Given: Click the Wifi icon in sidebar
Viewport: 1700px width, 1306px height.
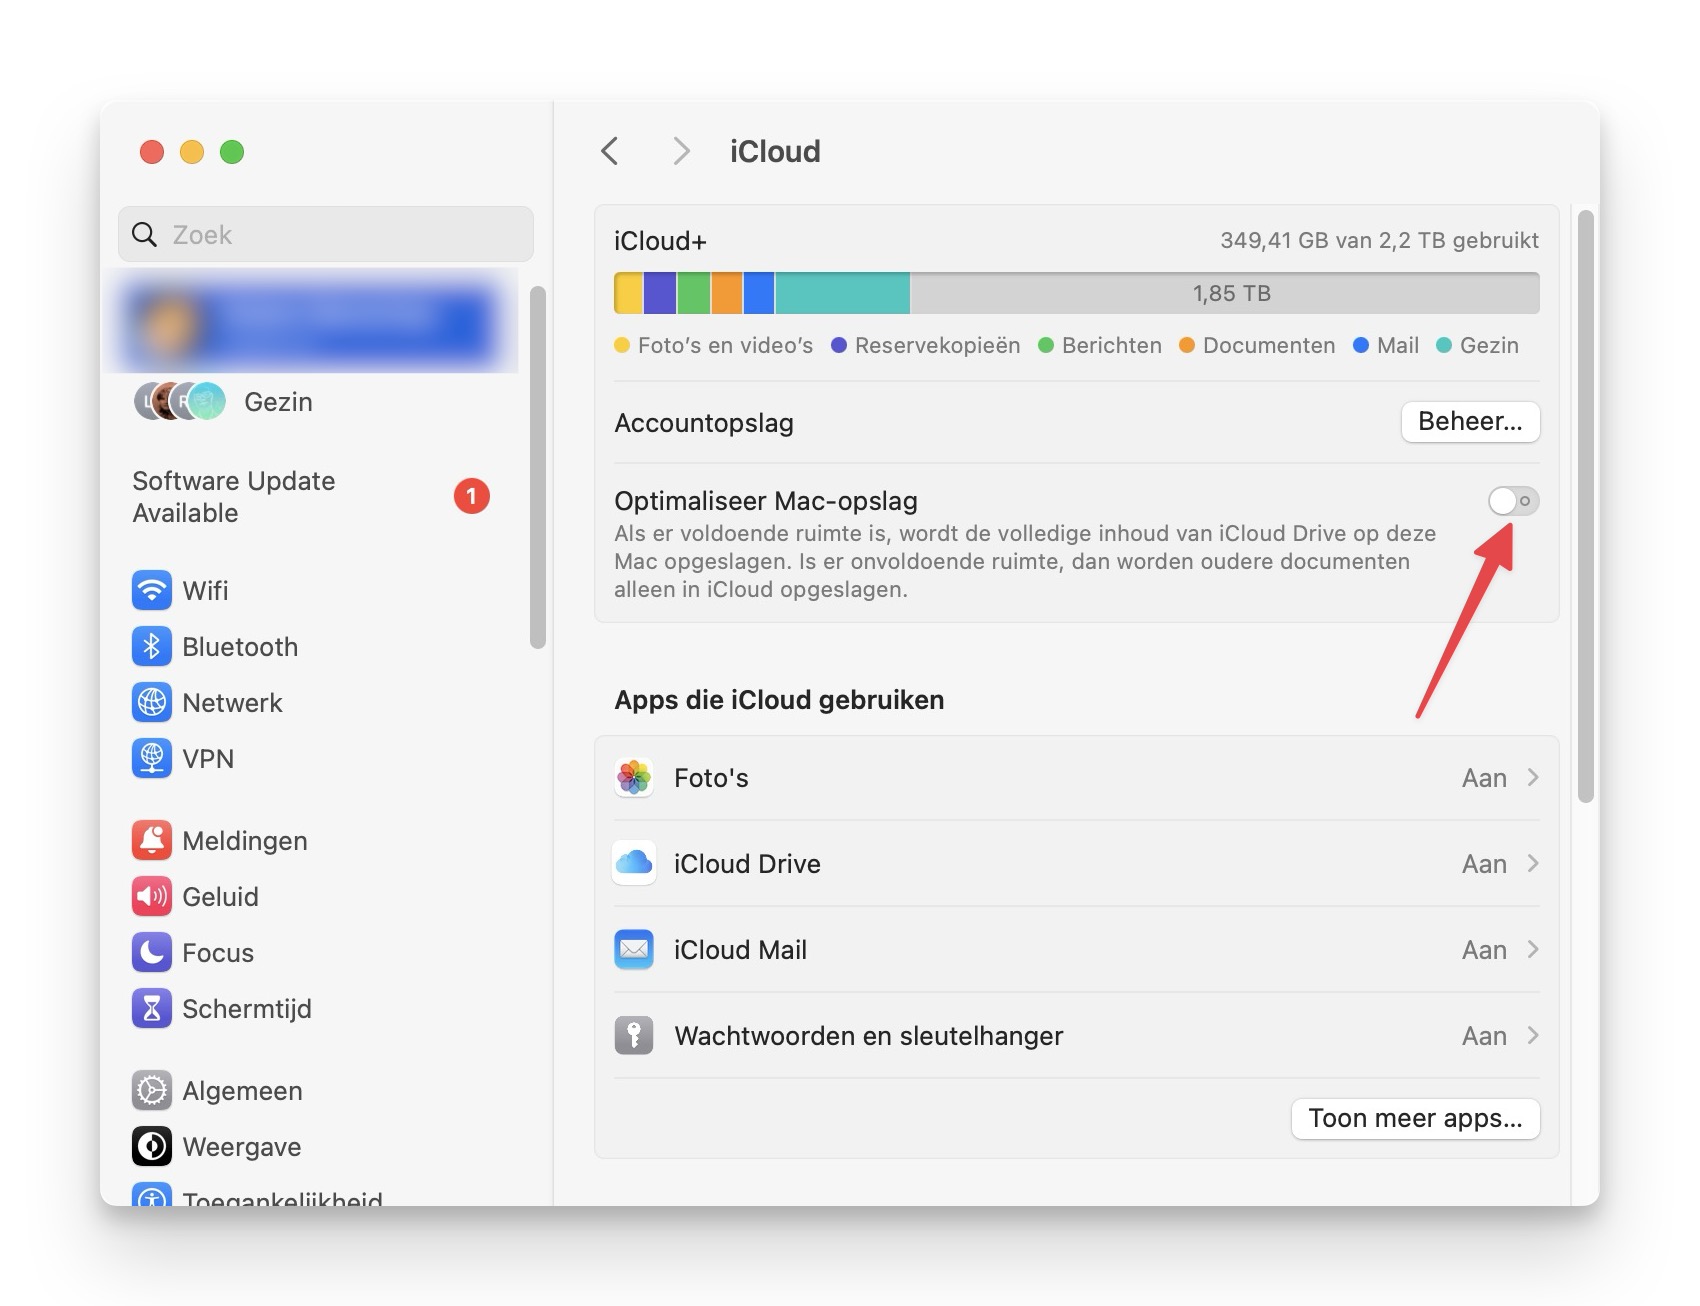Looking at the screenshot, I should tap(152, 590).
